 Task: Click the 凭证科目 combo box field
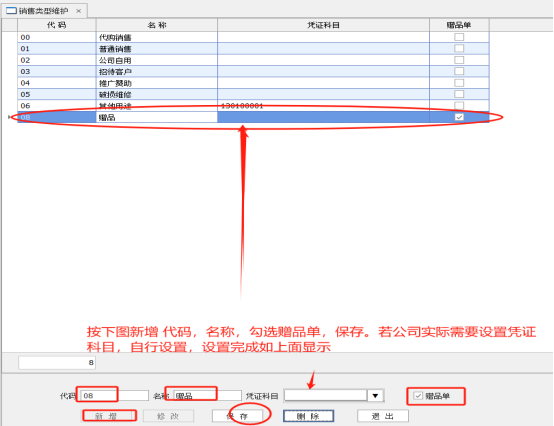coord(326,396)
